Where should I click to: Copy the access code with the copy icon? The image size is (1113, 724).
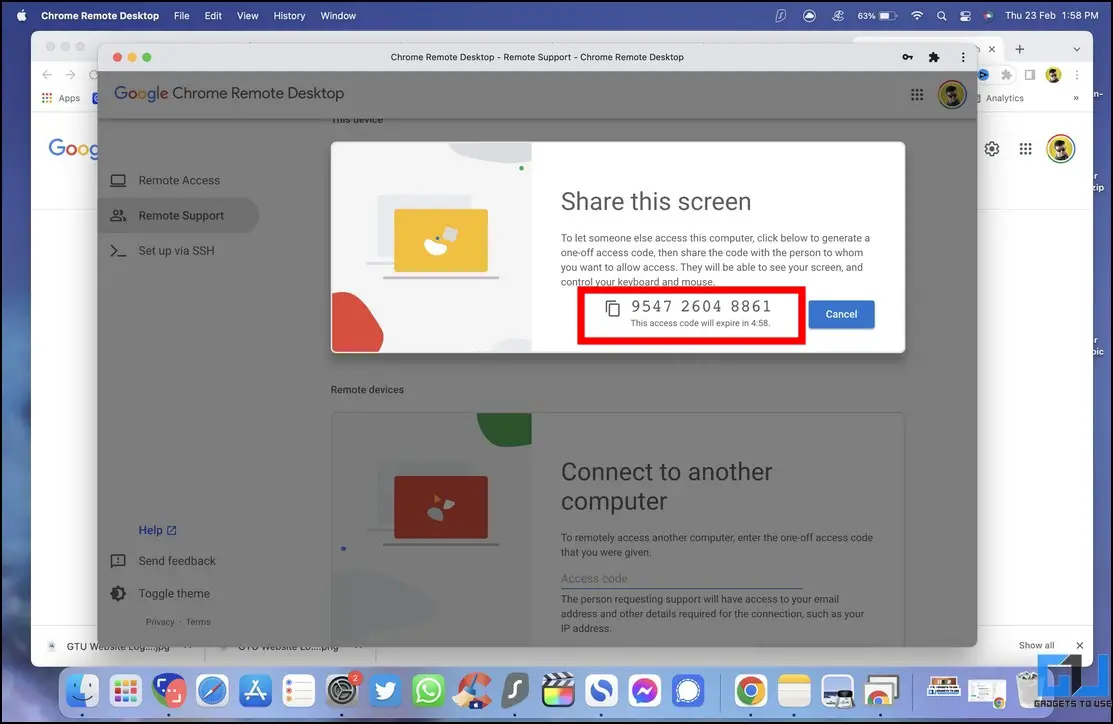(613, 308)
